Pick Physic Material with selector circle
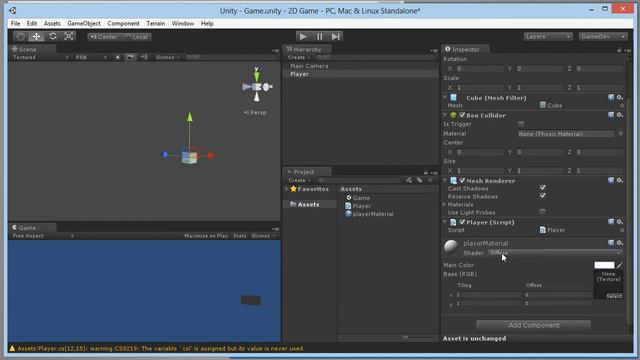 pos(620,133)
